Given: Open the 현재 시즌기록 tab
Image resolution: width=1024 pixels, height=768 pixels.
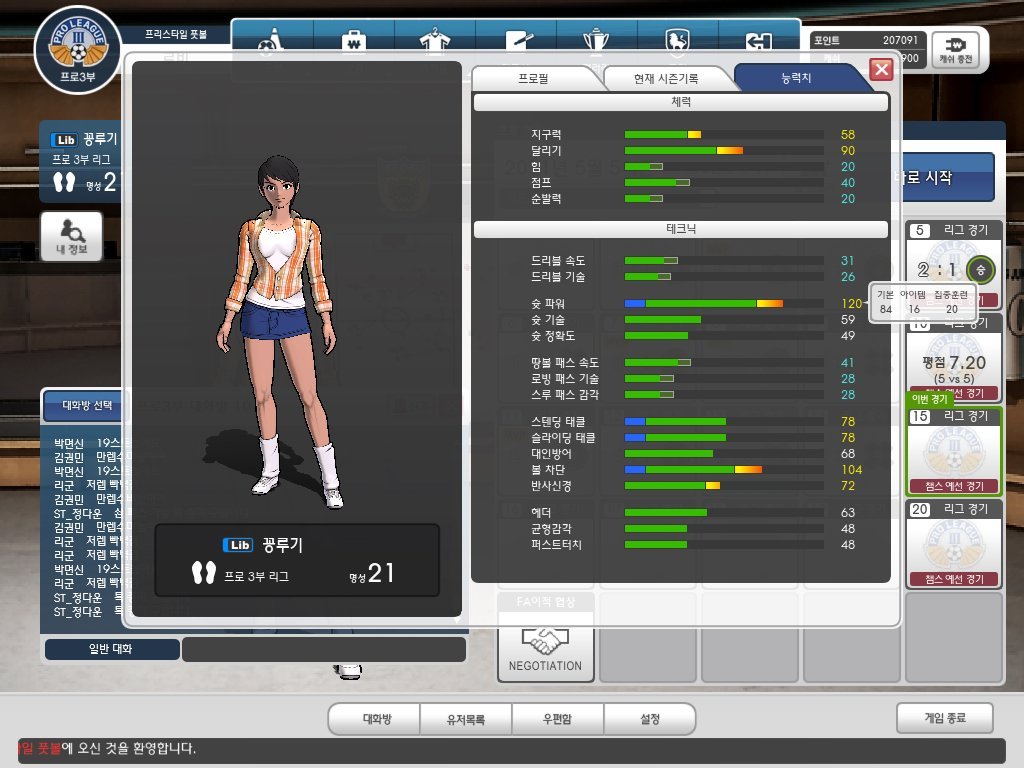Looking at the screenshot, I should (666, 77).
